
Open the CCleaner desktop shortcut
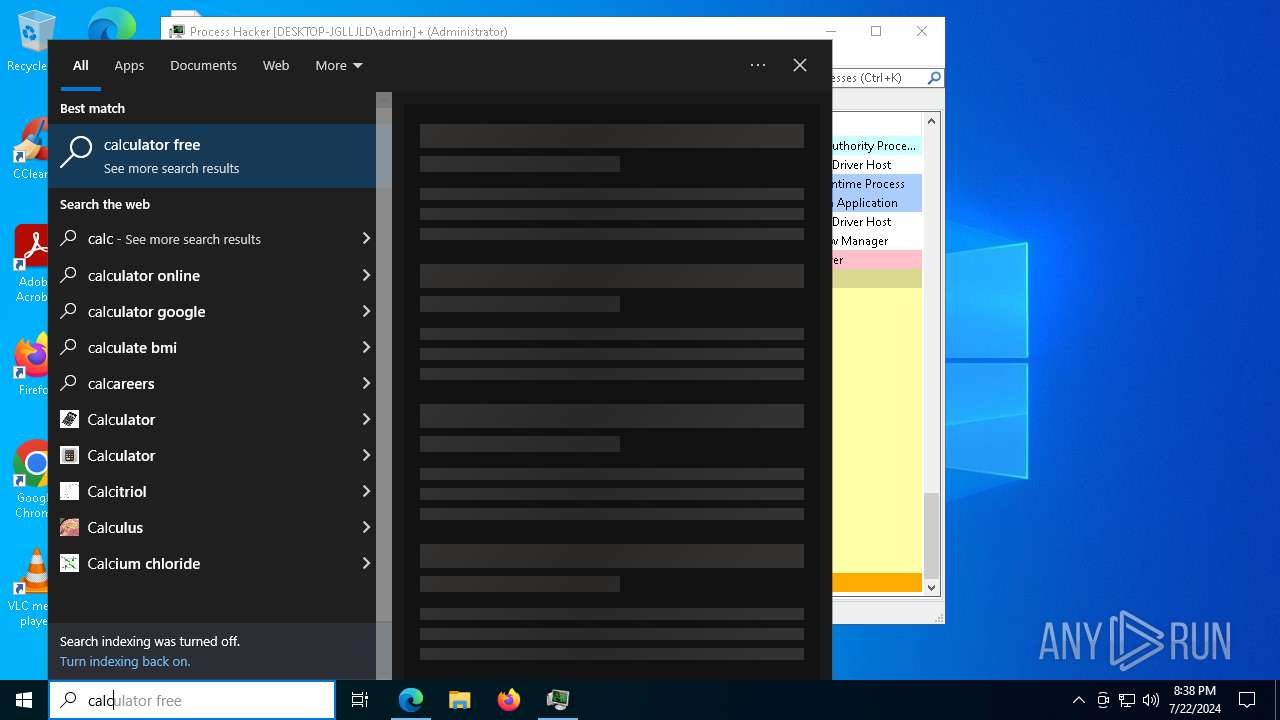coord(31,149)
